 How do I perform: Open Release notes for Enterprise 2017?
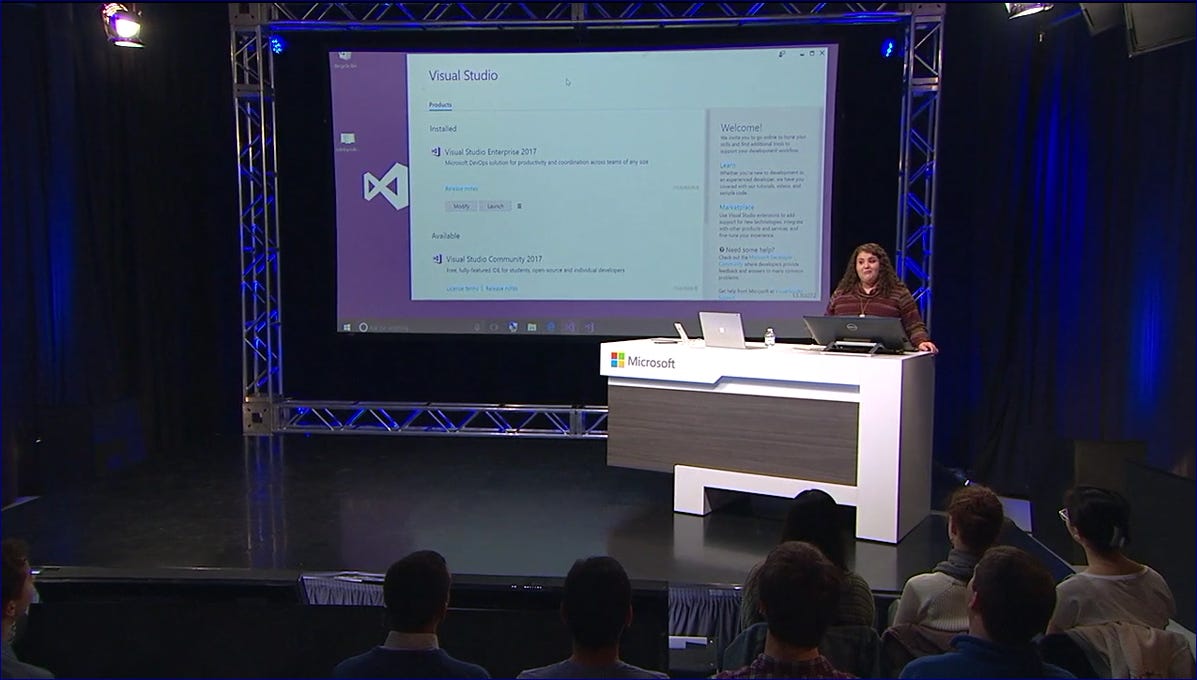(x=461, y=188)
